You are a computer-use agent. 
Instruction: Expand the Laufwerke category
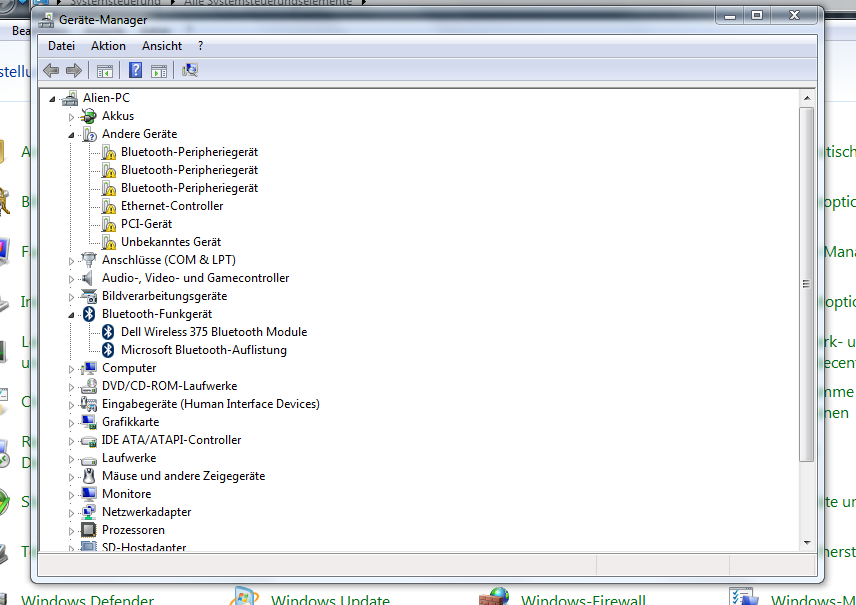coord(72,459)
